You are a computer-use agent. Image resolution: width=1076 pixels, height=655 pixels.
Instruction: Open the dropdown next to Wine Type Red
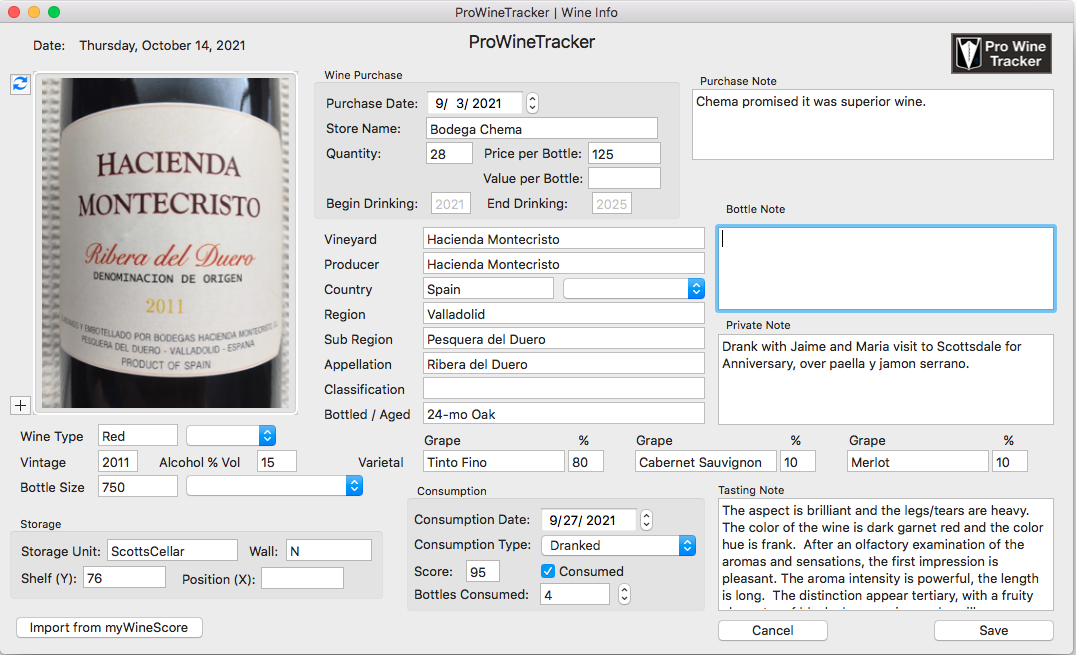click(265, 435)
